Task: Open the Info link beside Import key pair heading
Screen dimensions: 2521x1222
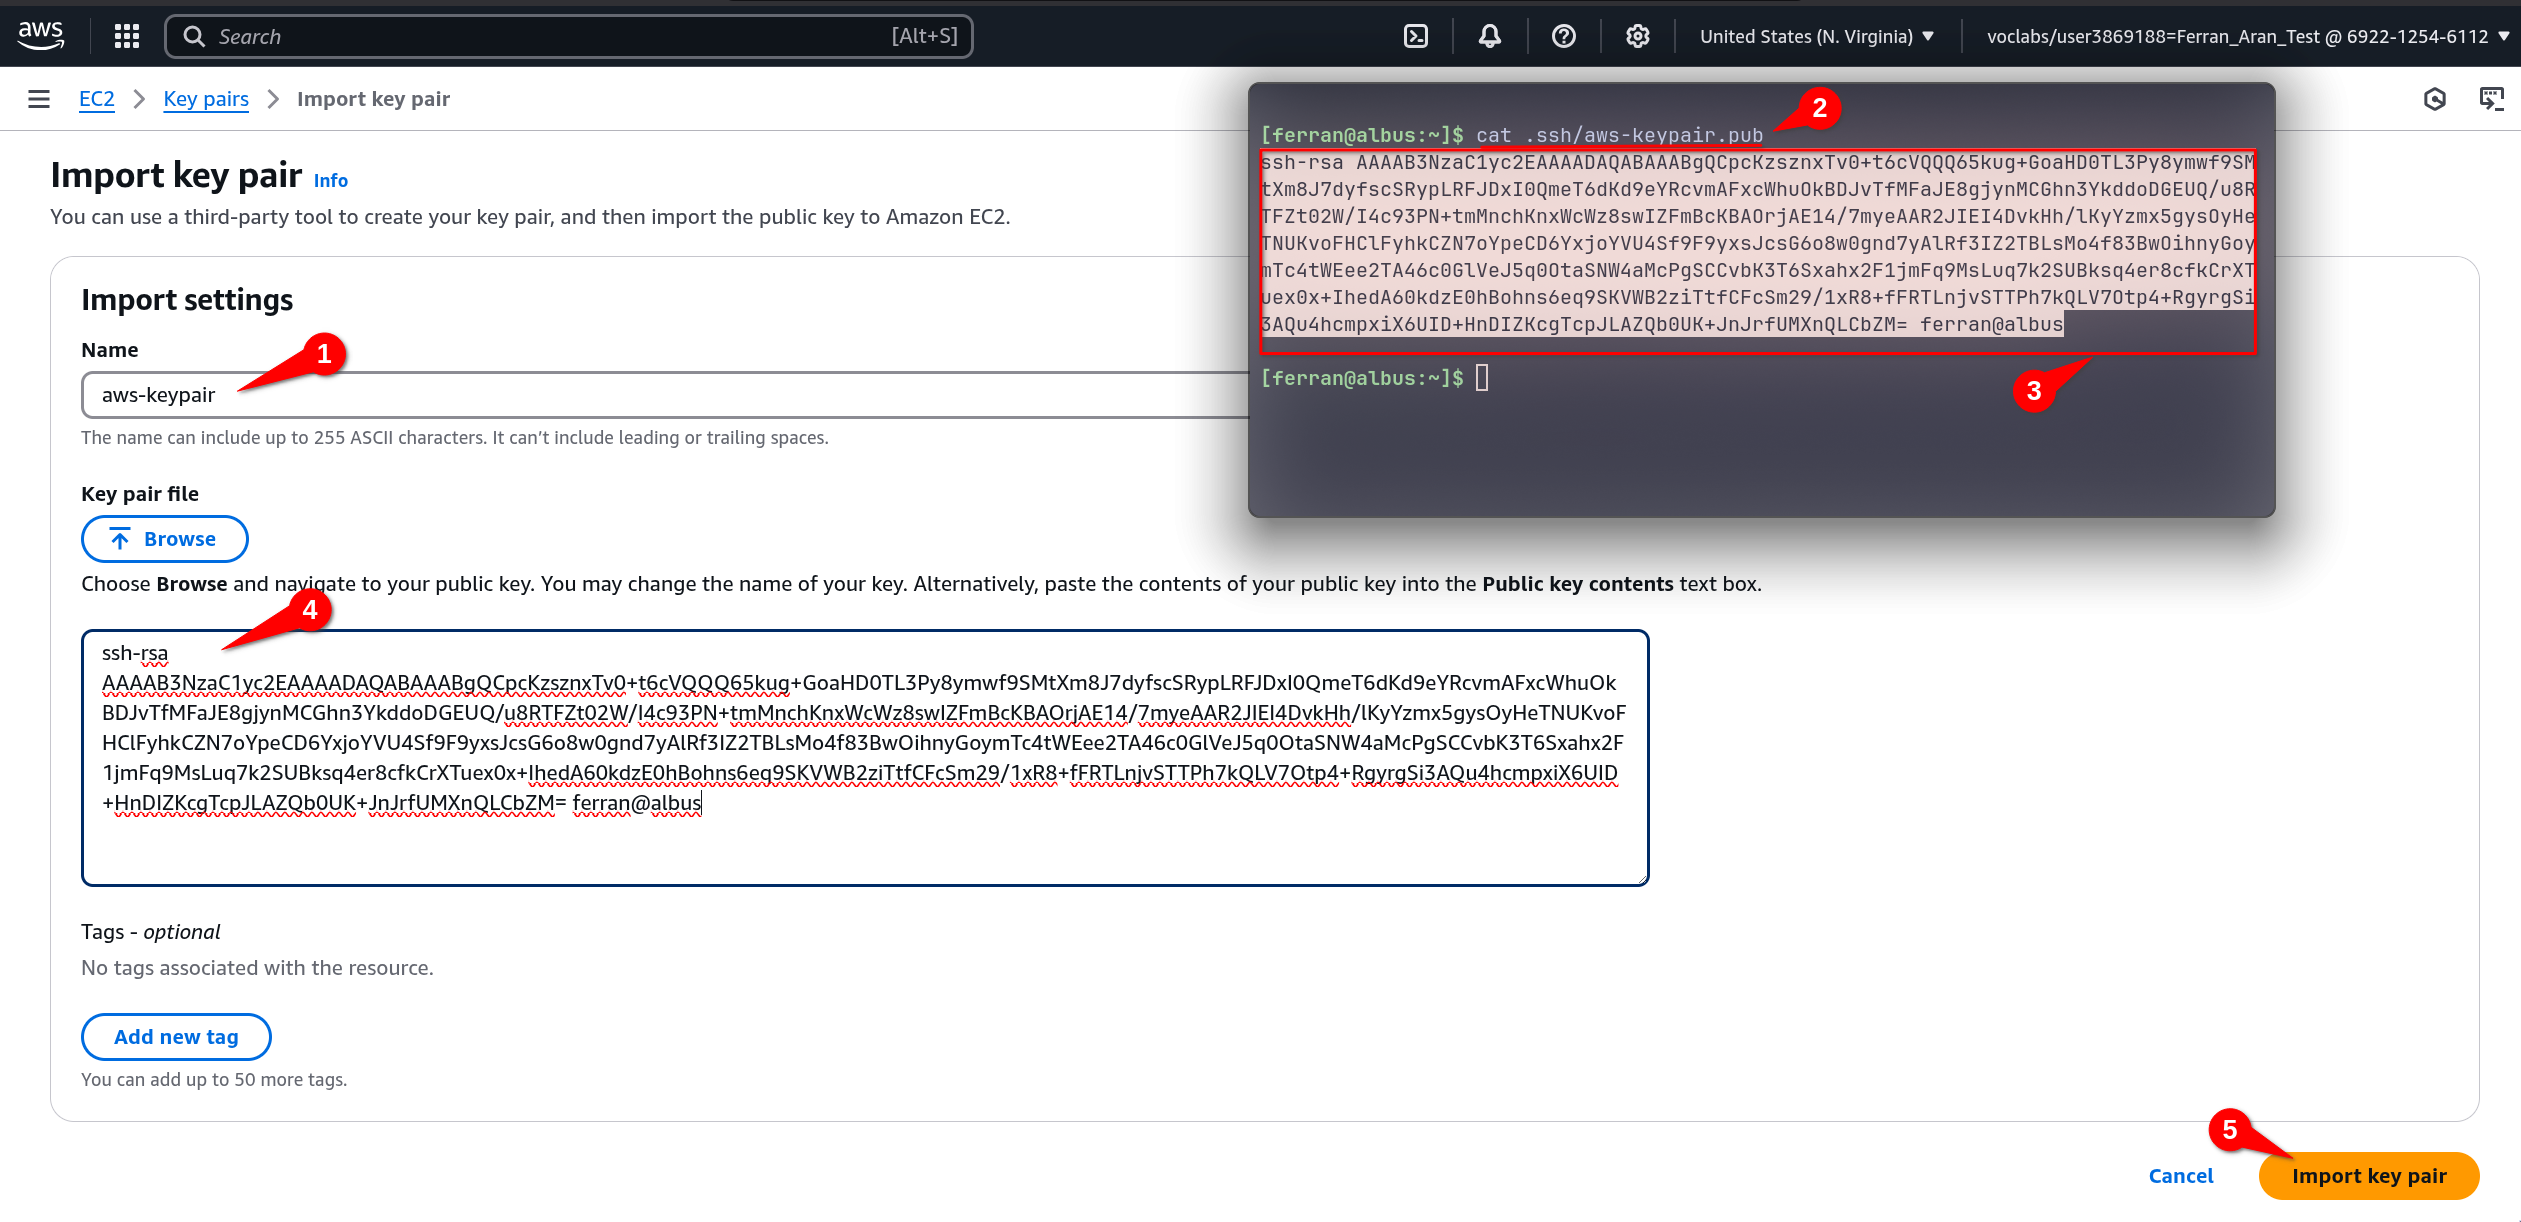Action: point(329,181)
